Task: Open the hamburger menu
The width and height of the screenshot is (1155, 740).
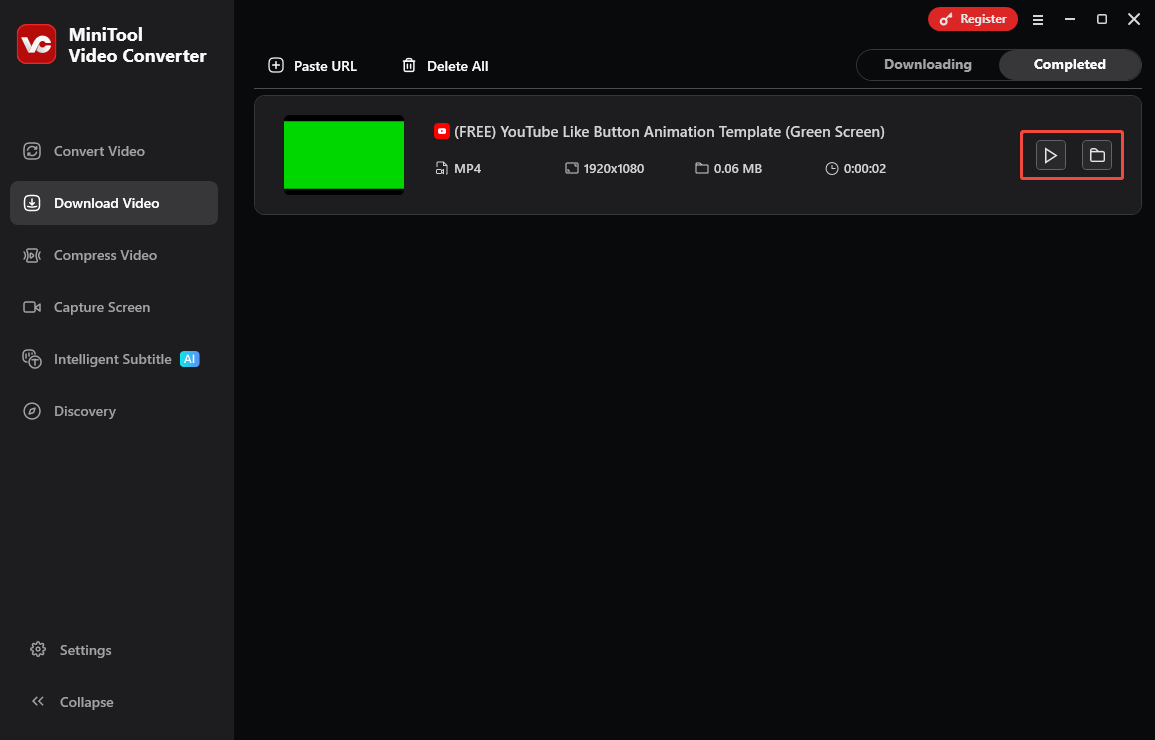Action: [1038, 19]
